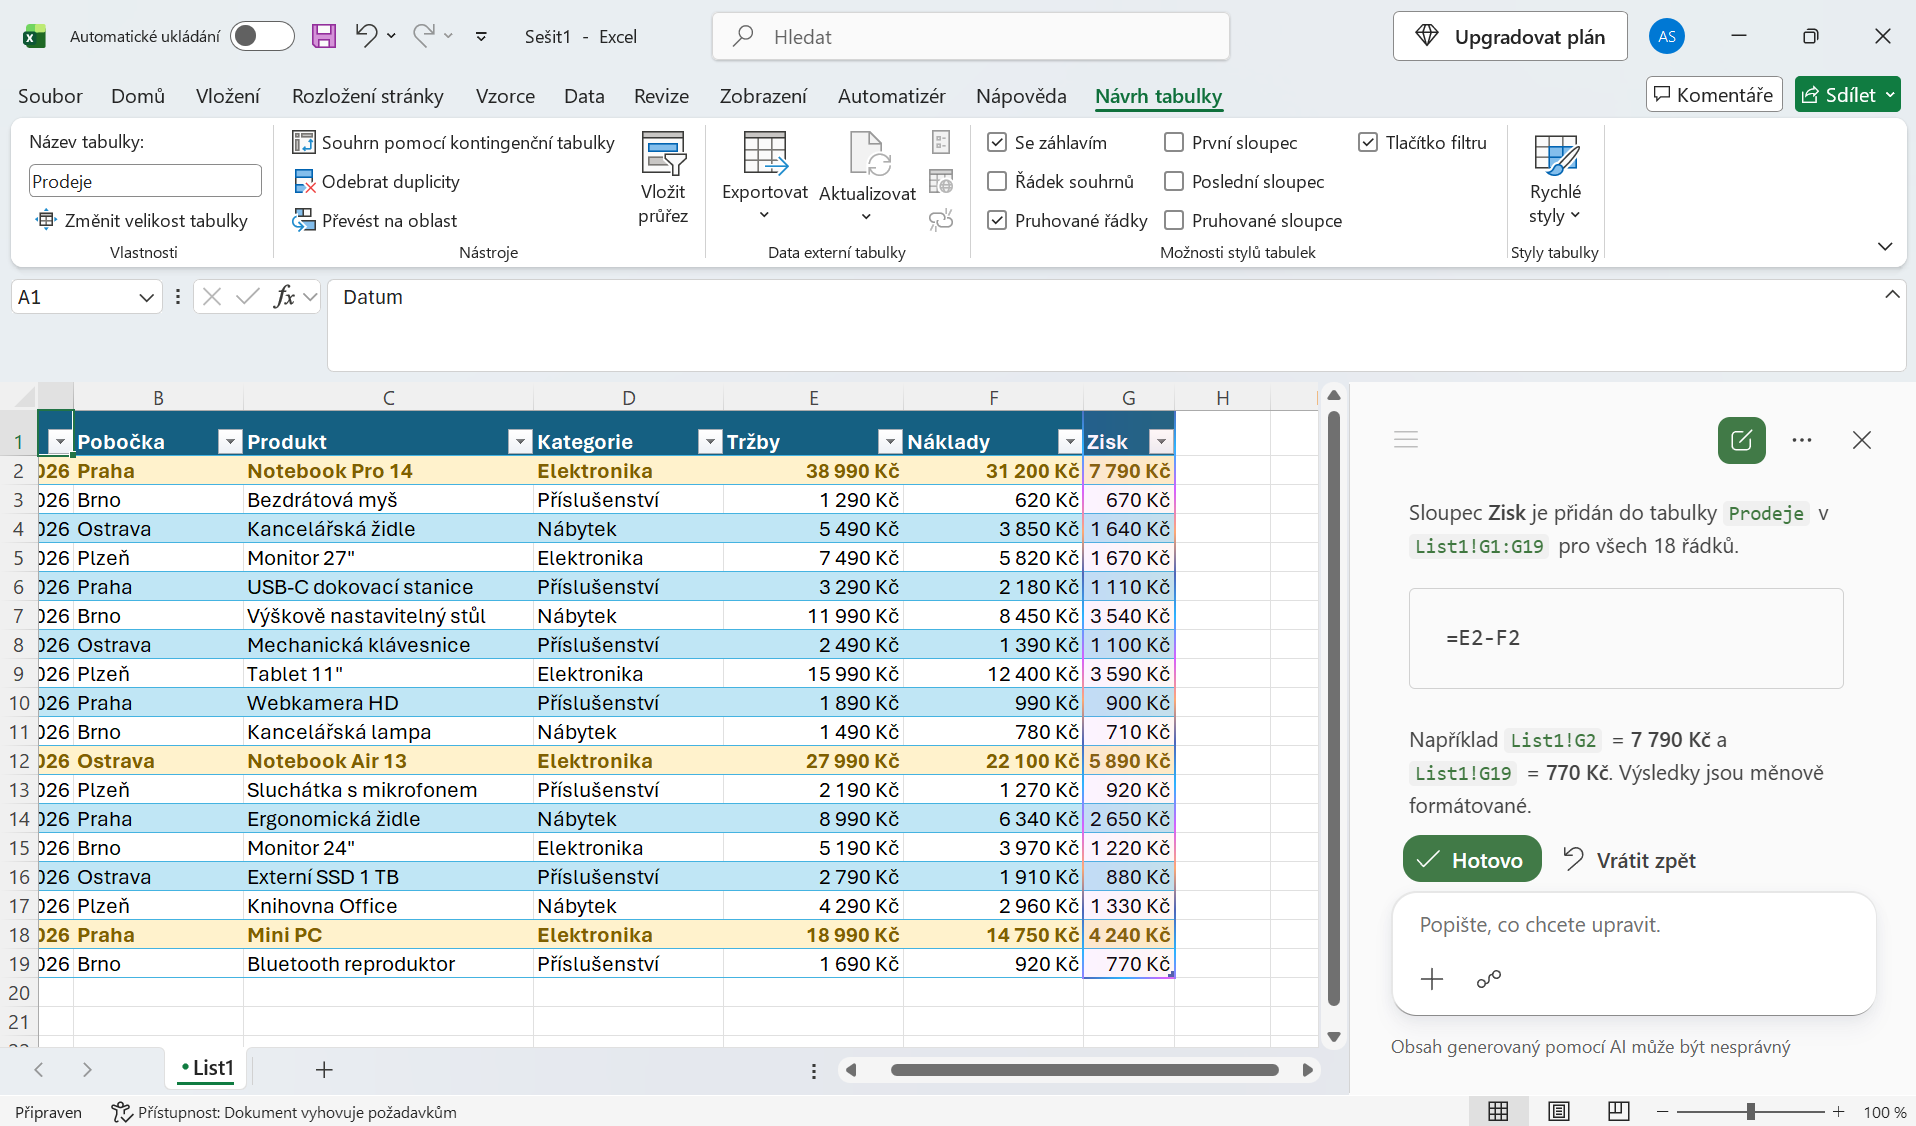Close the Copilot side pane
Viewport: 1916px width, 1126px height.
(1861, 440)
